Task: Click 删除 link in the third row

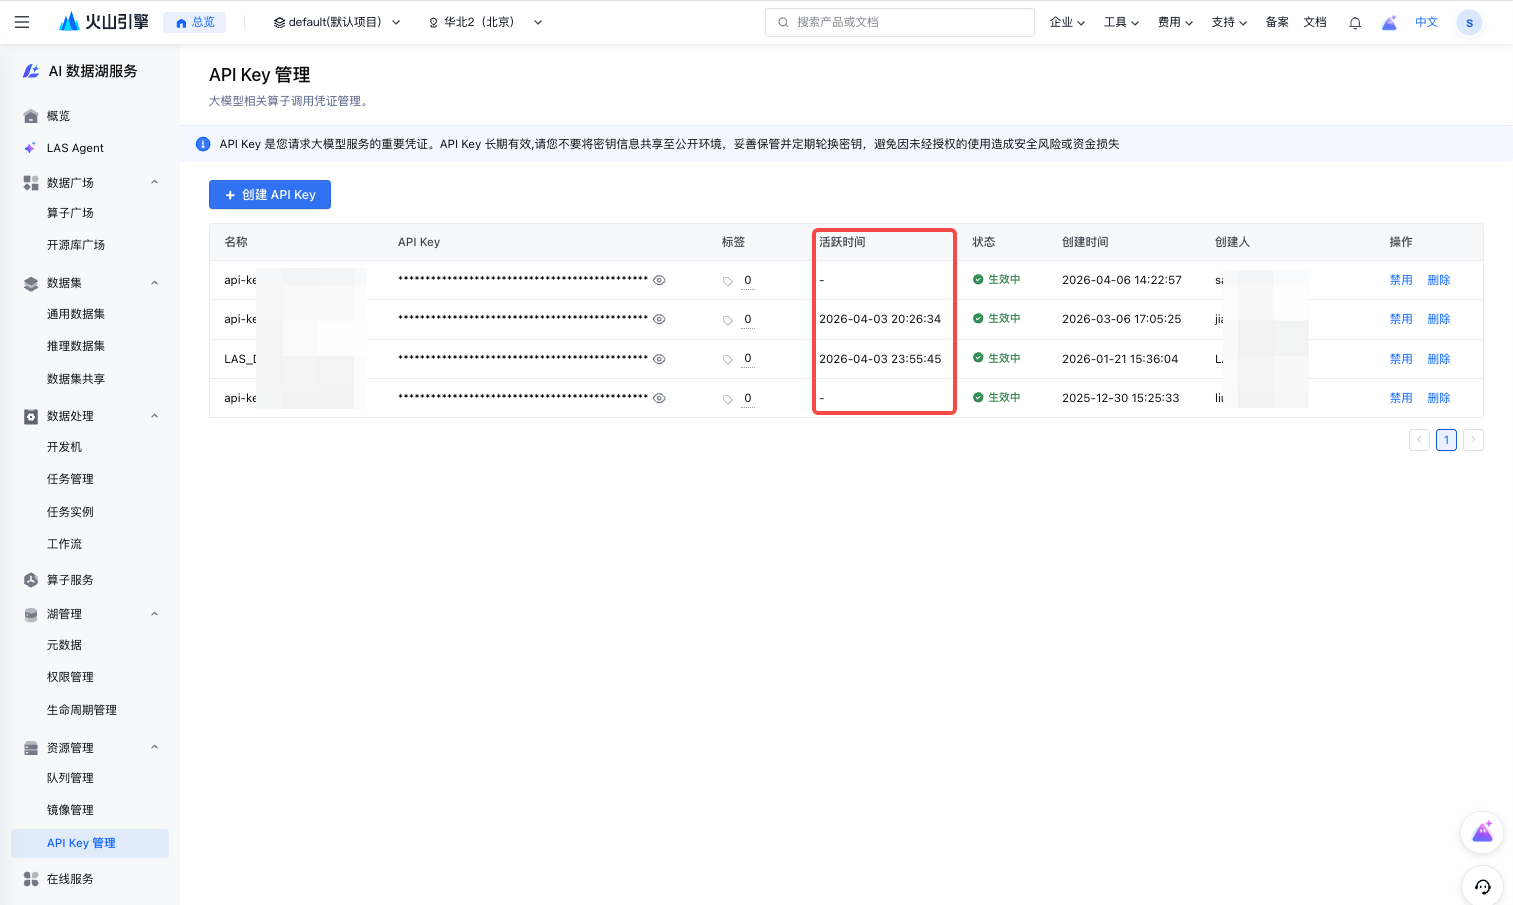Action: click(1438, 359)
